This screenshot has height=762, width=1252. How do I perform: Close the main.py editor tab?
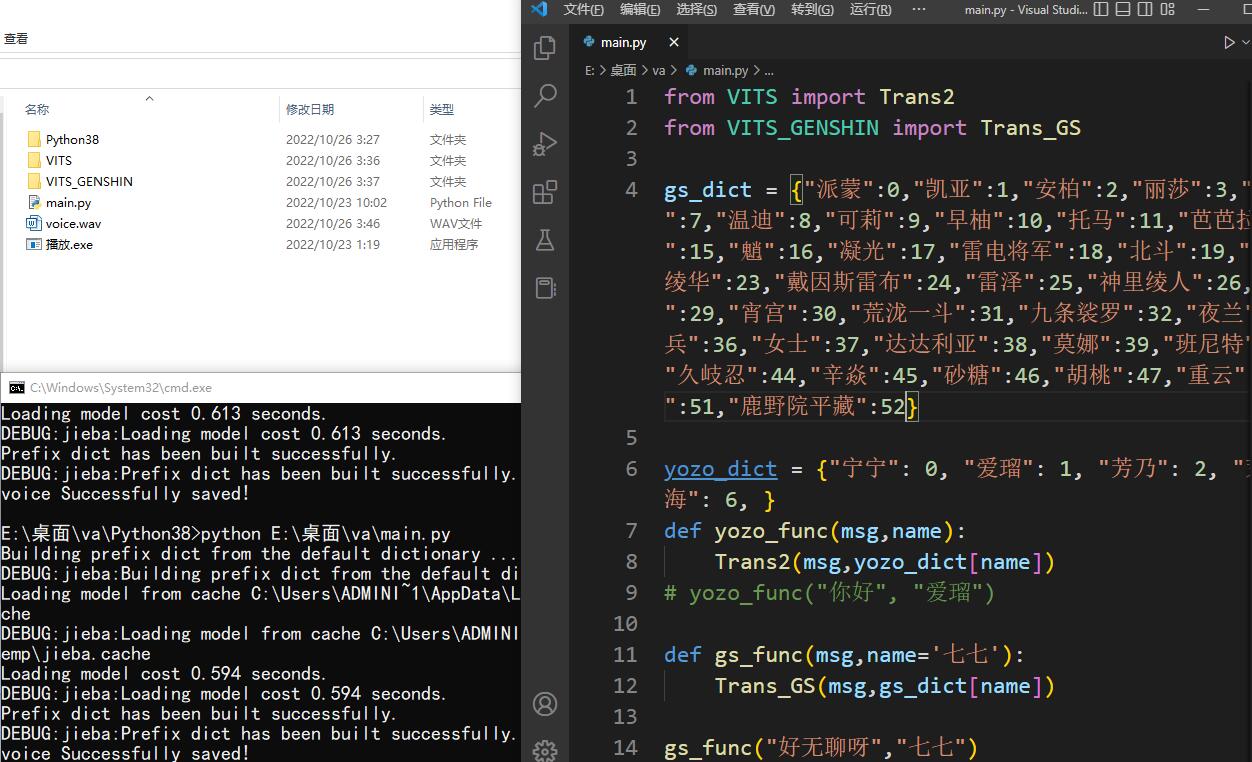point(674,42)
